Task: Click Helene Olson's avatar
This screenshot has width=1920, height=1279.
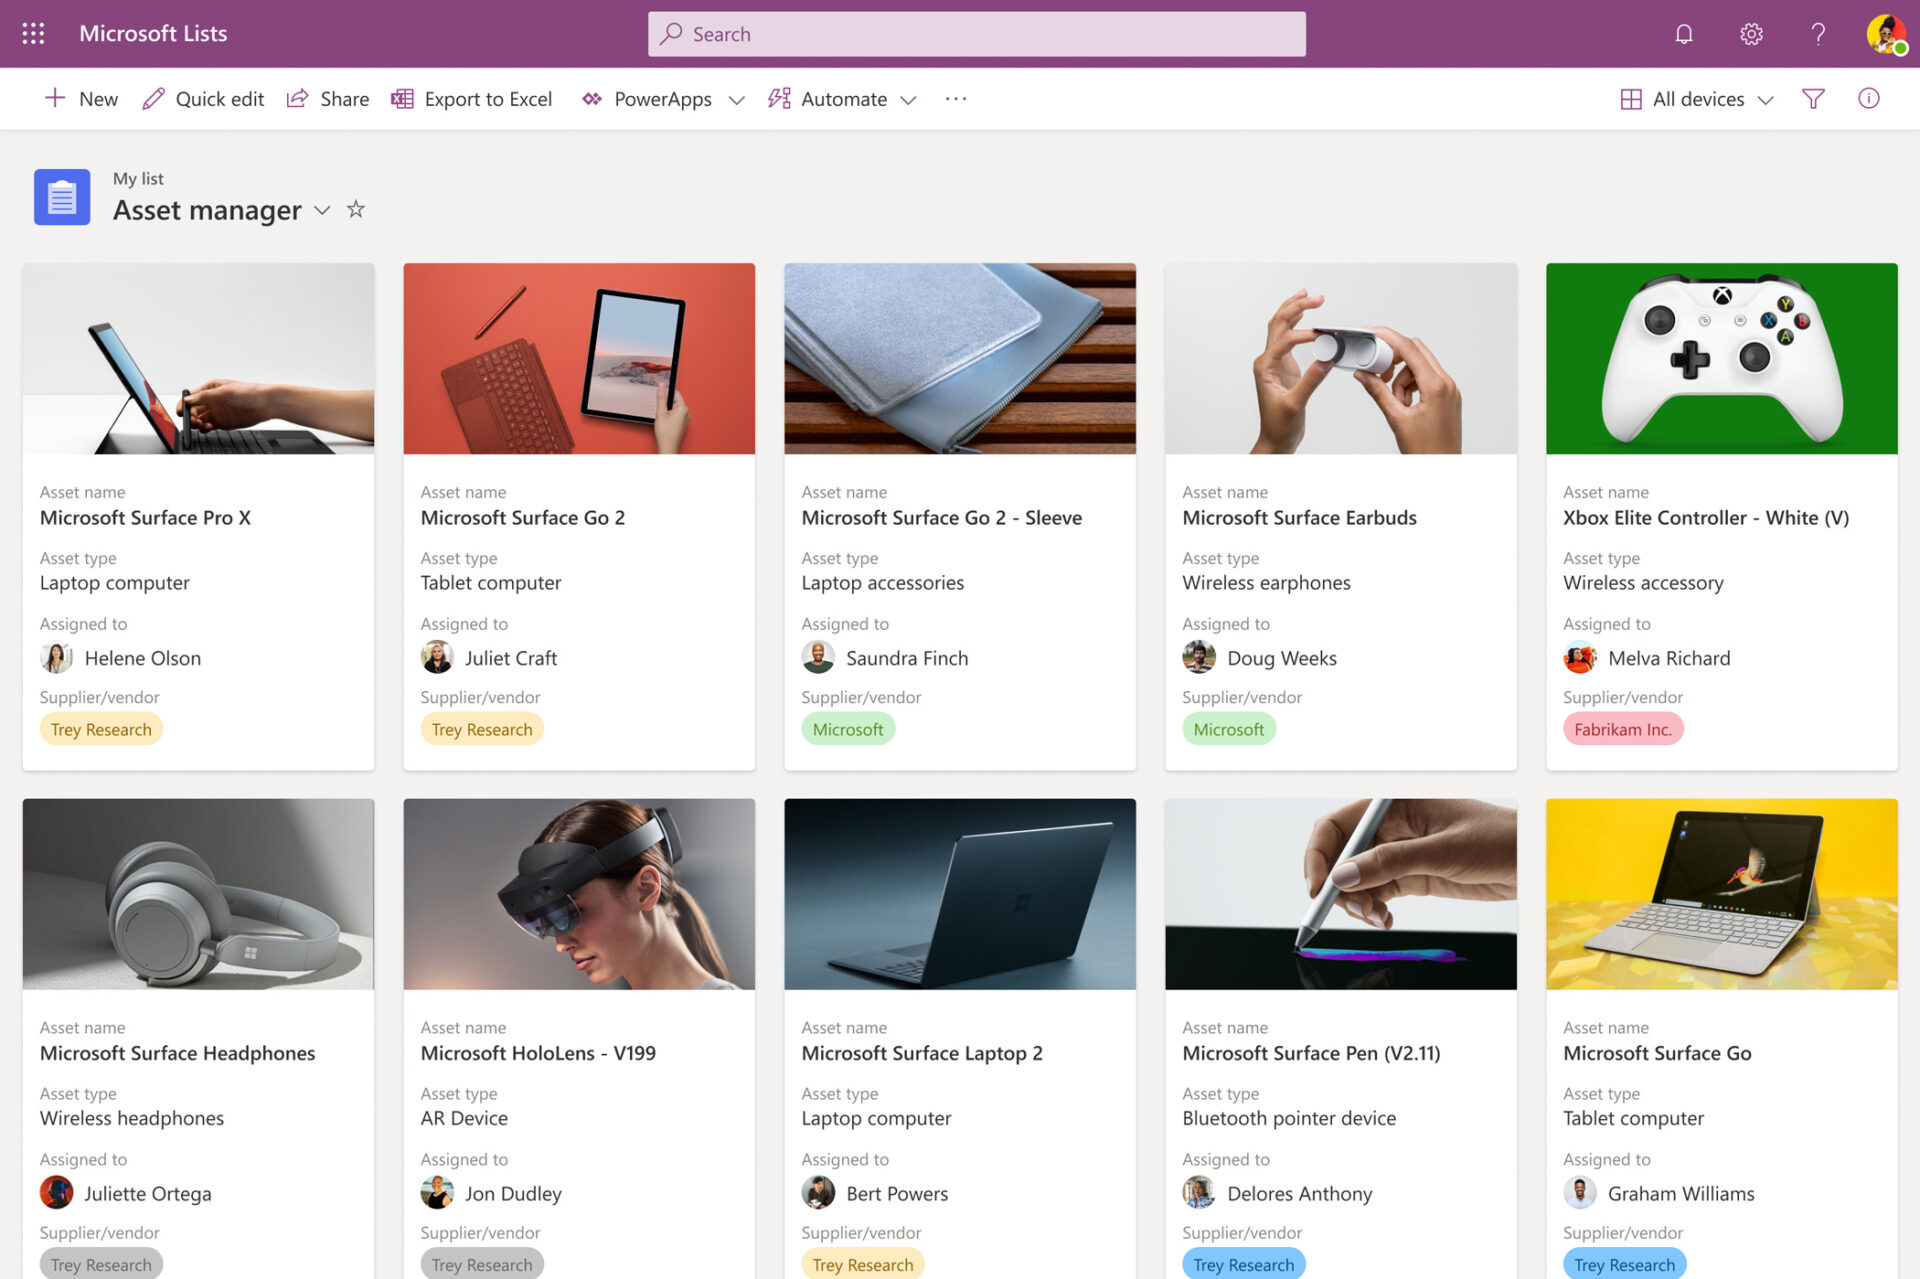Action: click(56, 658)
